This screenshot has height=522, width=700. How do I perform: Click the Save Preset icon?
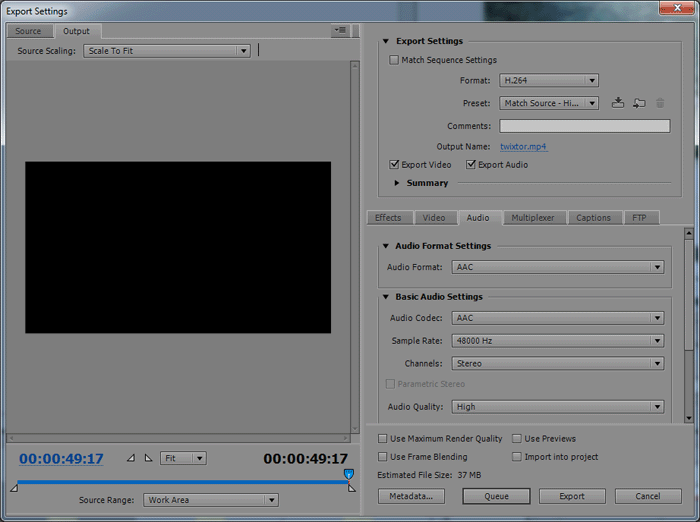(x=618, y=103)
